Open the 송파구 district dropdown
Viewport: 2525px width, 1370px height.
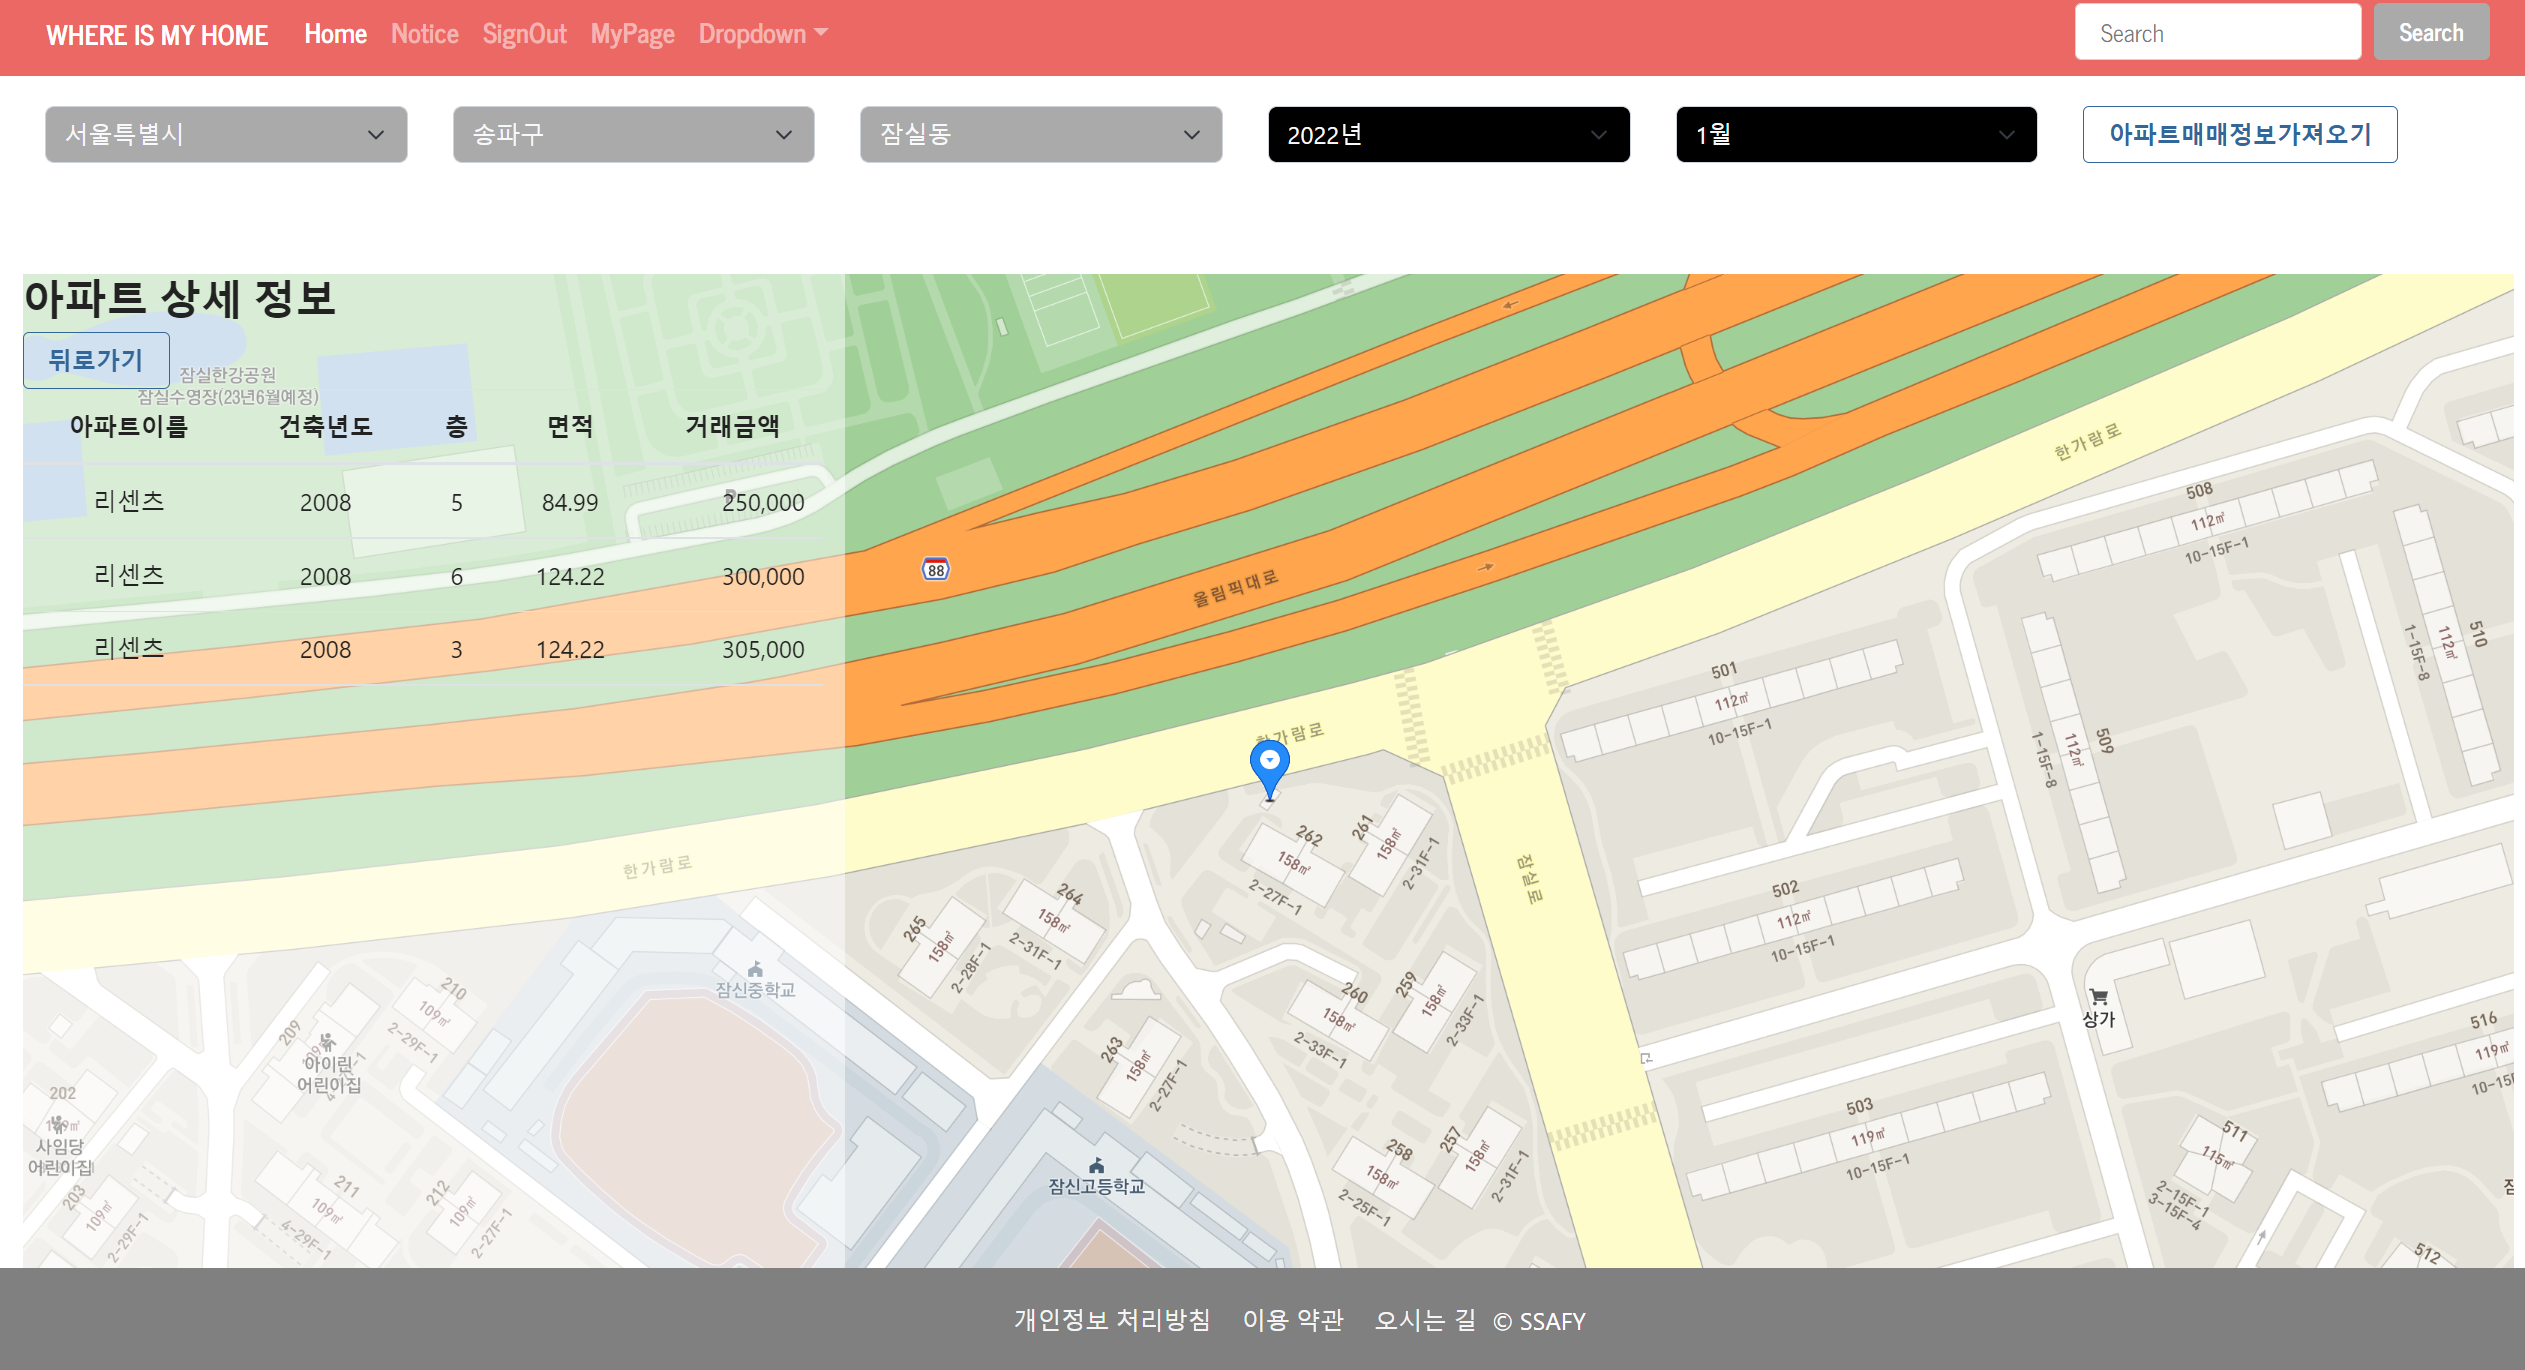[x=633, y=135]
